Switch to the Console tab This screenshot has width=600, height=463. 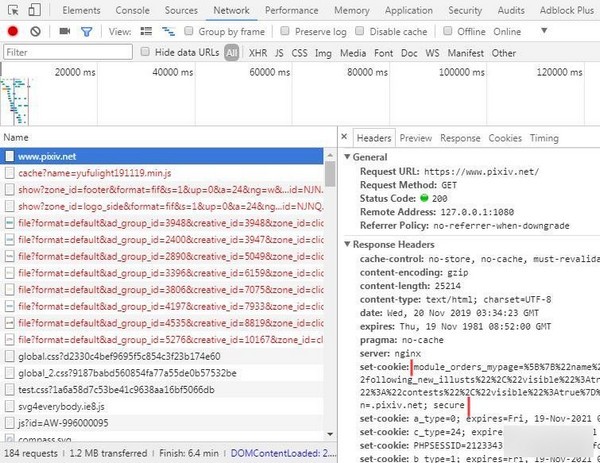click(132, 10)
